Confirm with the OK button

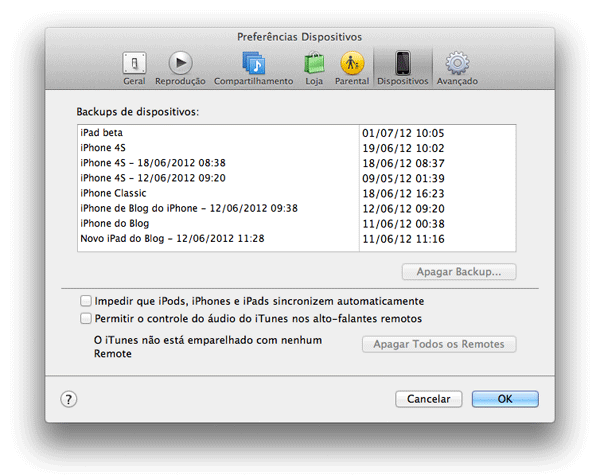coord(505,399)
